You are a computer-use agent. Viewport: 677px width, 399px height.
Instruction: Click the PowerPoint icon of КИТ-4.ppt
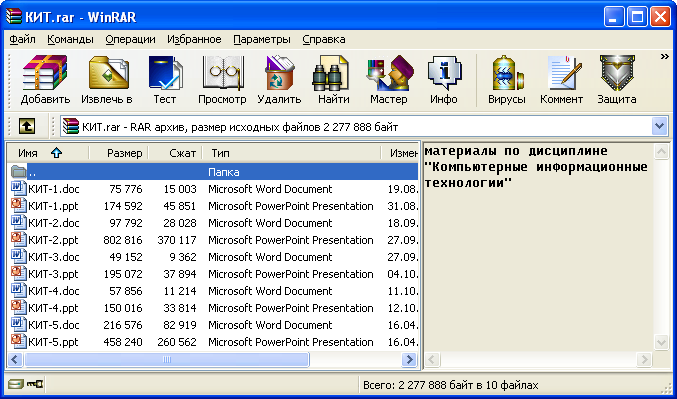pyautogui.click(x=18, y=307)
